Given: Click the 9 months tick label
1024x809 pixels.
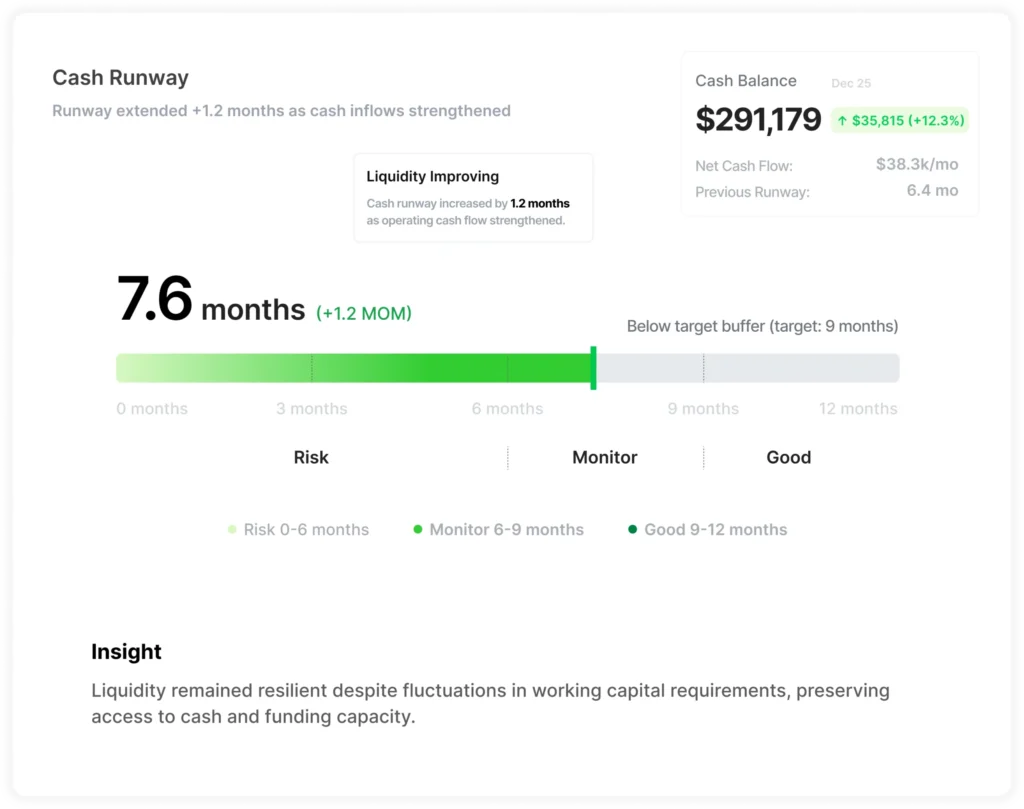Looking at the screenshot, I should click(x=703, y=409).
